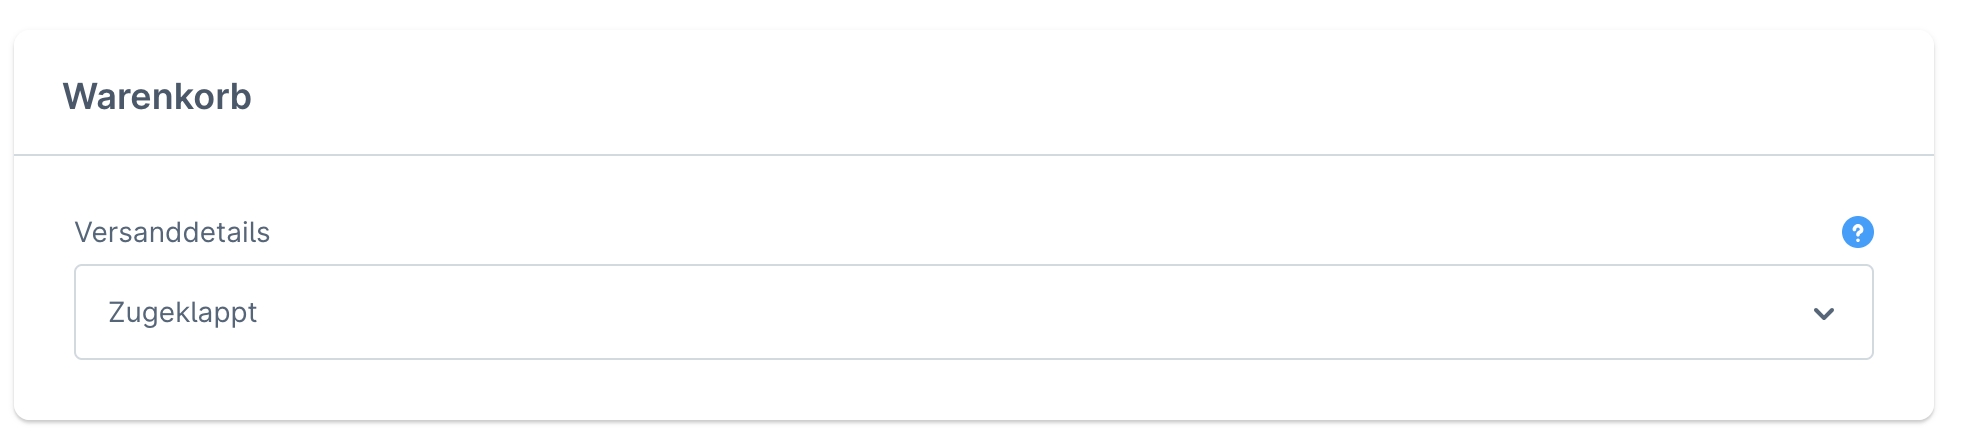Click the chevron arrow in Versanddetails field
This screenshot has width=1962, height=446.
pos(1823,313)
